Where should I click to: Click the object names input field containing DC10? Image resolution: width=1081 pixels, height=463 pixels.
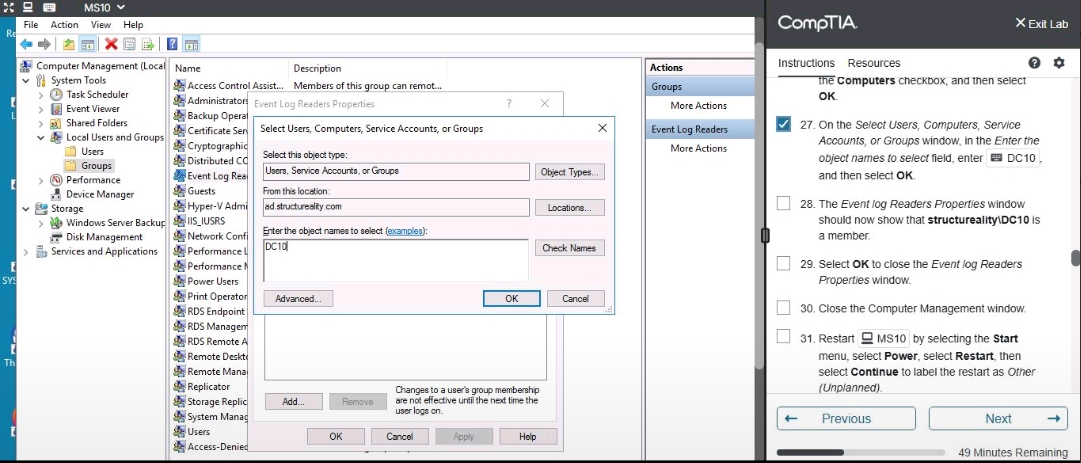396,260
